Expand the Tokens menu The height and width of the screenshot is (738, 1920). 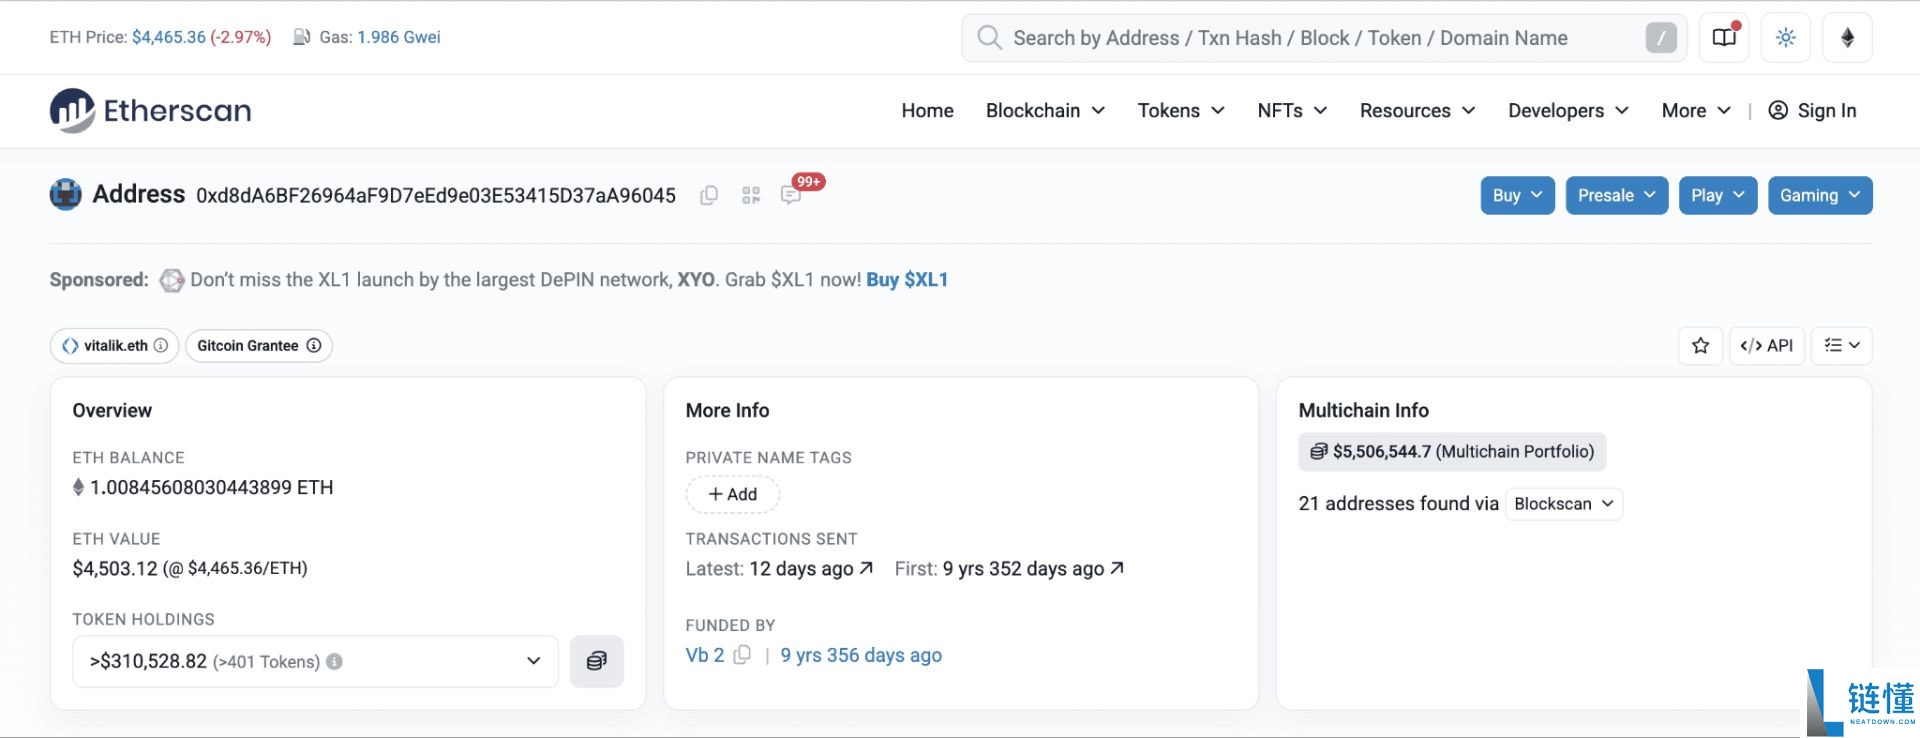click(x=1181, y=111)
